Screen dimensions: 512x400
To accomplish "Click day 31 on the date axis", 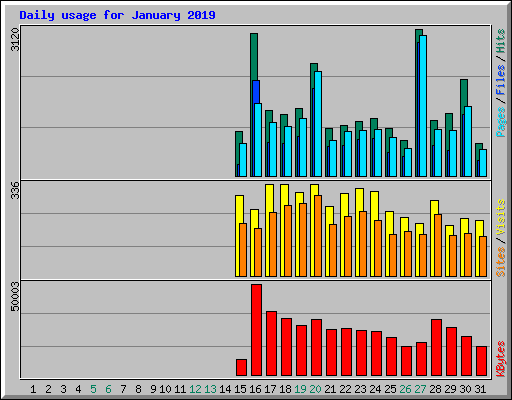I will [x=480, y=389].
